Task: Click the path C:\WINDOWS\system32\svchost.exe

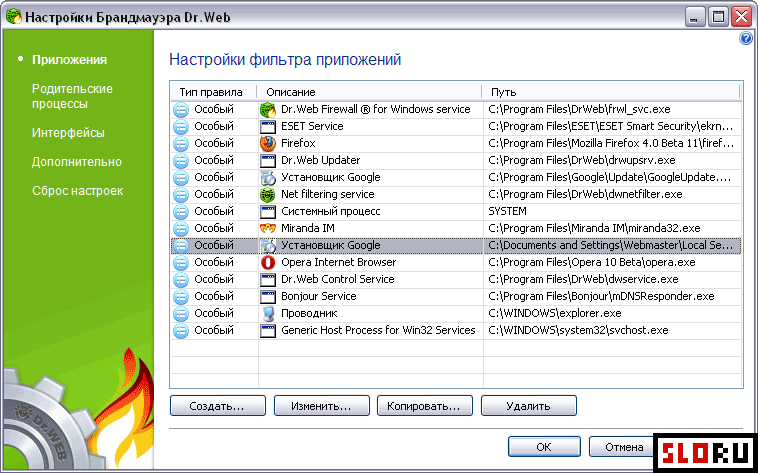Action: point(578,331)
